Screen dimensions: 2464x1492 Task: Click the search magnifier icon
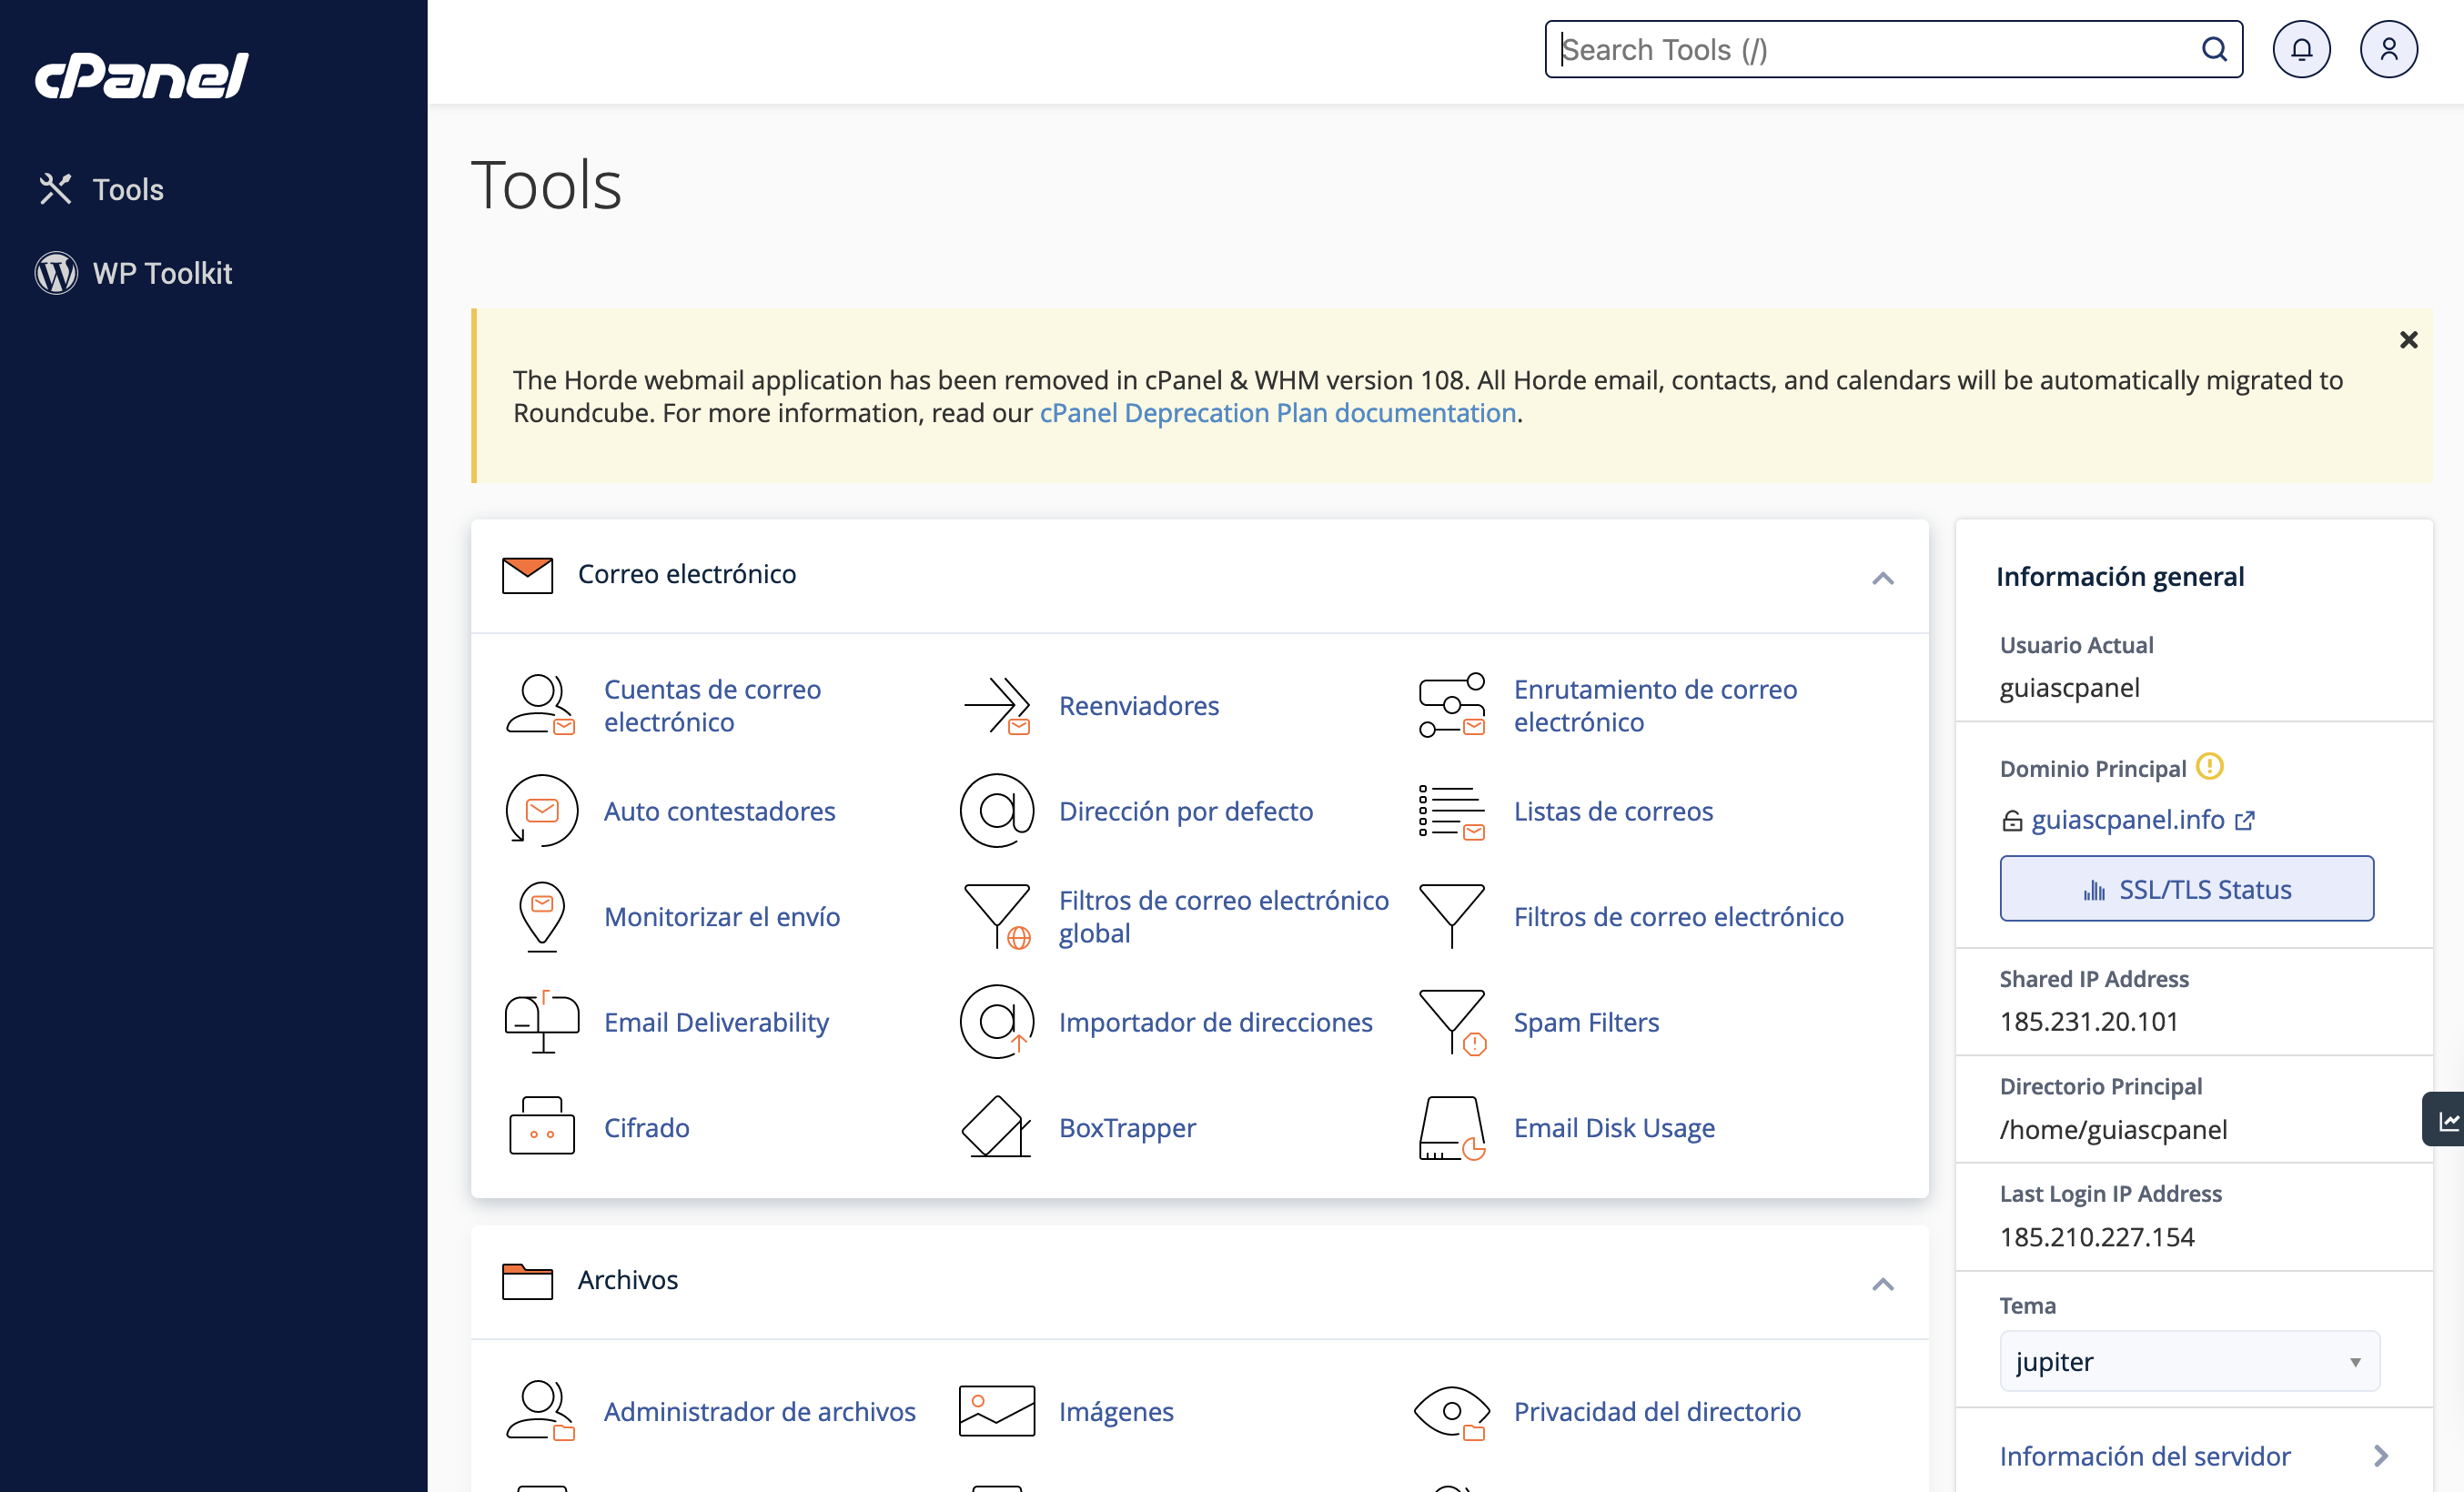pos(2214,49)
